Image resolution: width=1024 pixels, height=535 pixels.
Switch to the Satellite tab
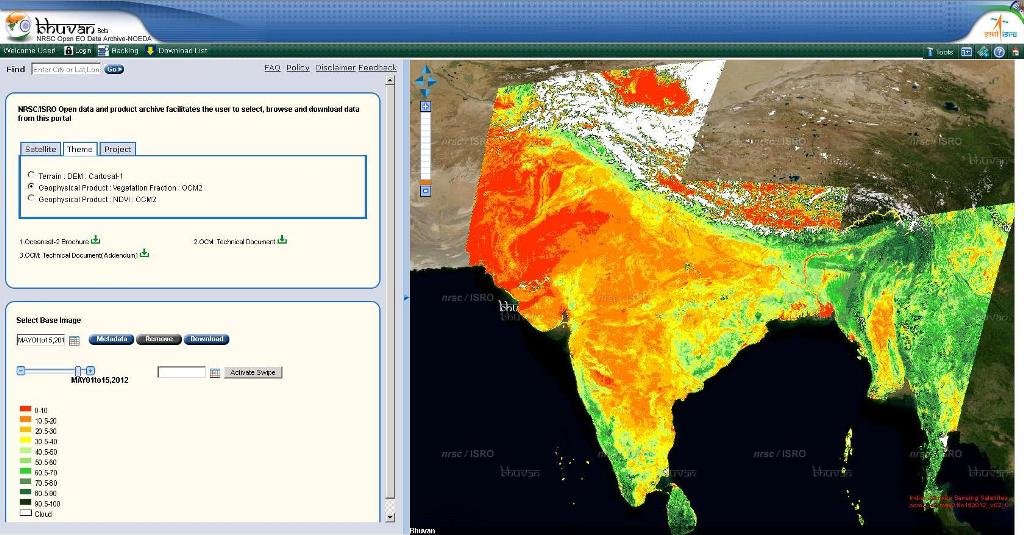tap(40, 149)
